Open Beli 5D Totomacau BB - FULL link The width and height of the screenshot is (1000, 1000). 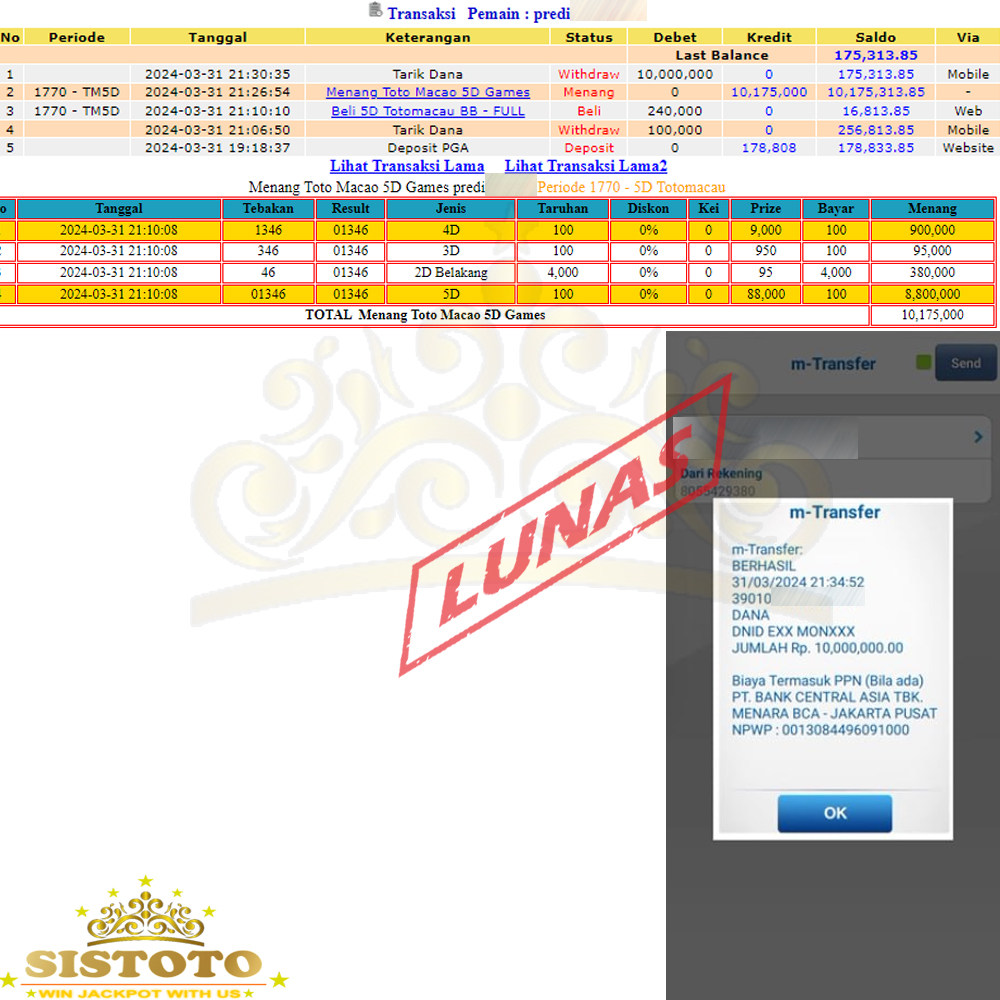428,111
